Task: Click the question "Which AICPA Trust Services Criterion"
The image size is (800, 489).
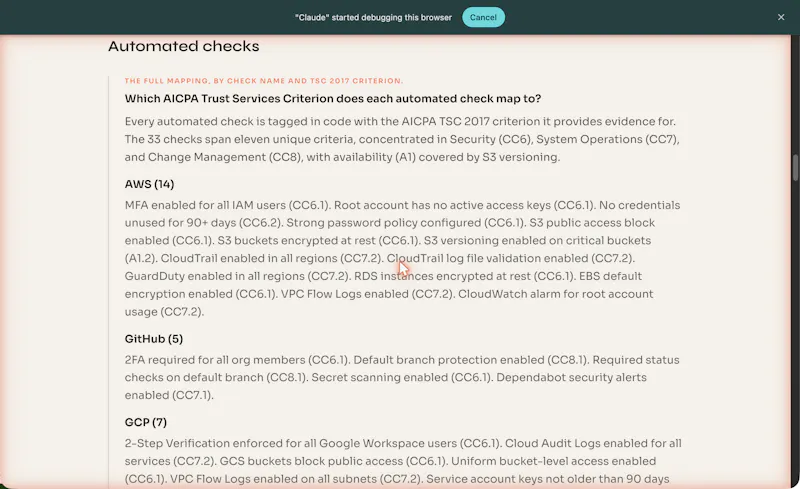Action: [x=333, y=99]
